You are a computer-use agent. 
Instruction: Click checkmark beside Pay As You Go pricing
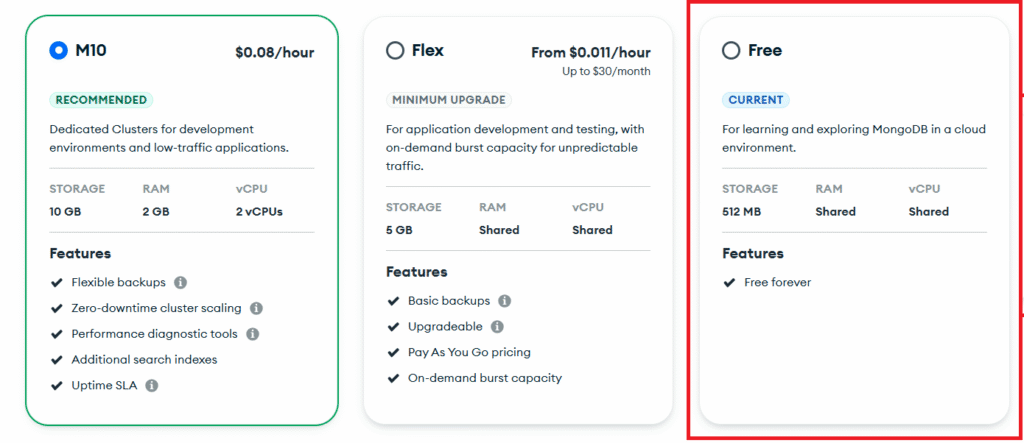394,353
